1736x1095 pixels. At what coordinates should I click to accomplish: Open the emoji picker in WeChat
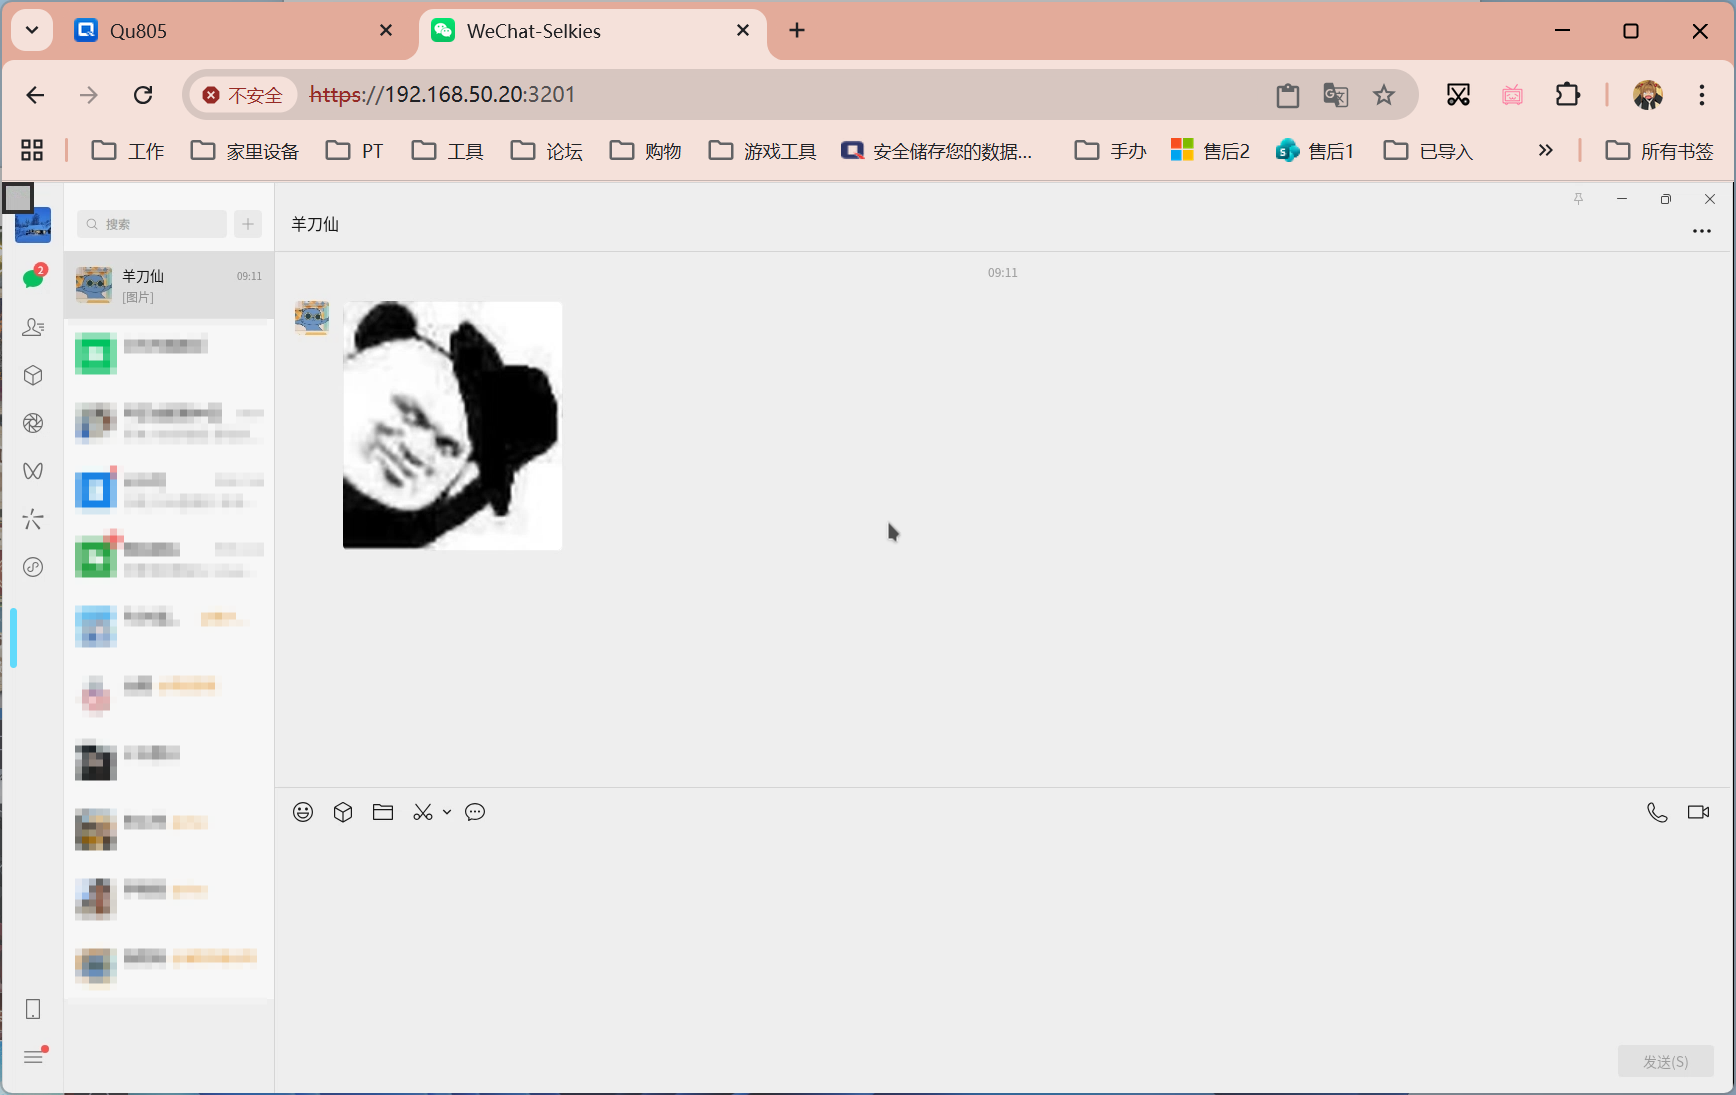(303, 812)
